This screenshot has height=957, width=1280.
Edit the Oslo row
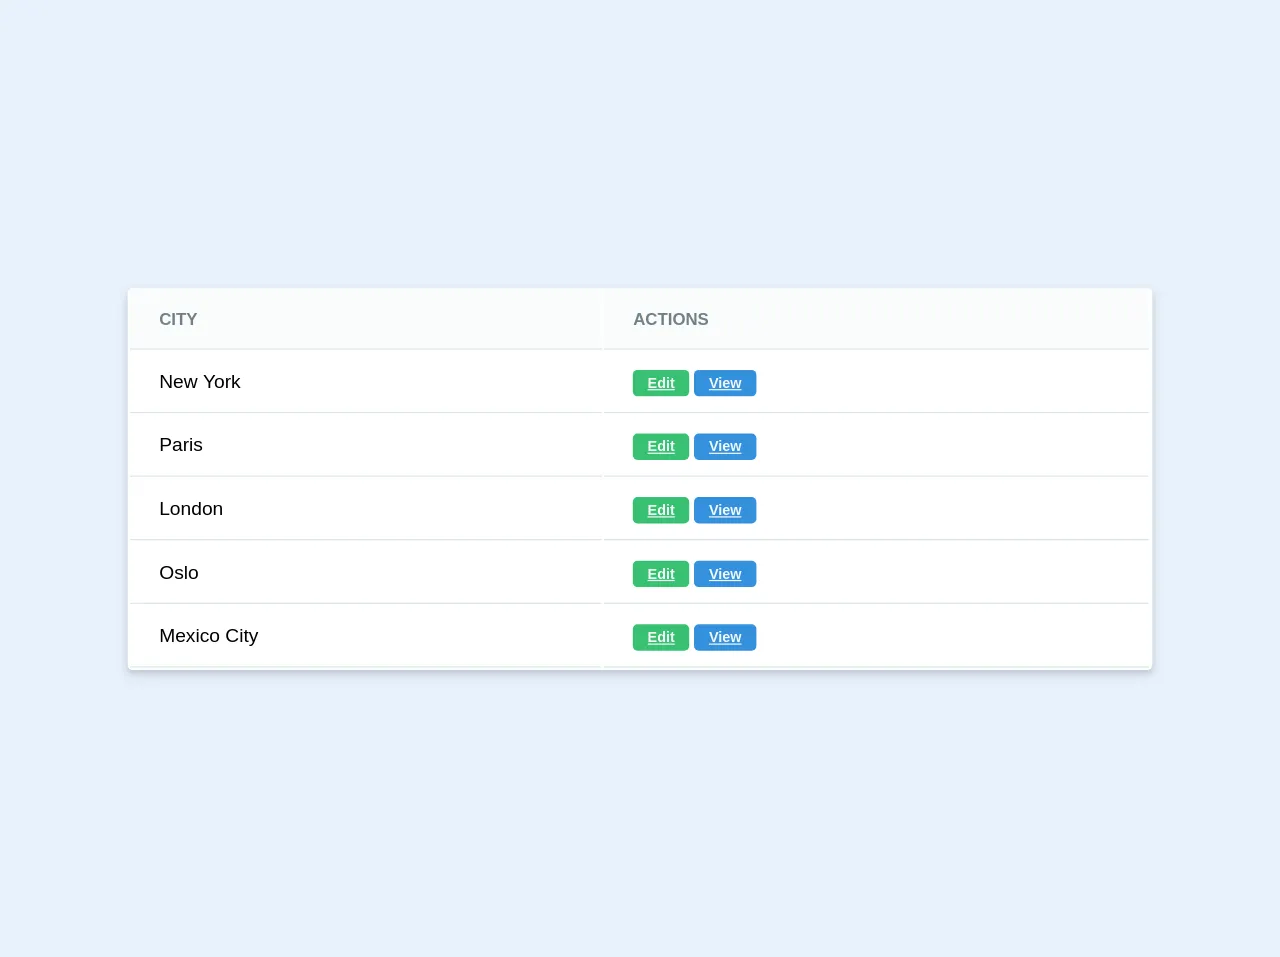pos(660,574)
